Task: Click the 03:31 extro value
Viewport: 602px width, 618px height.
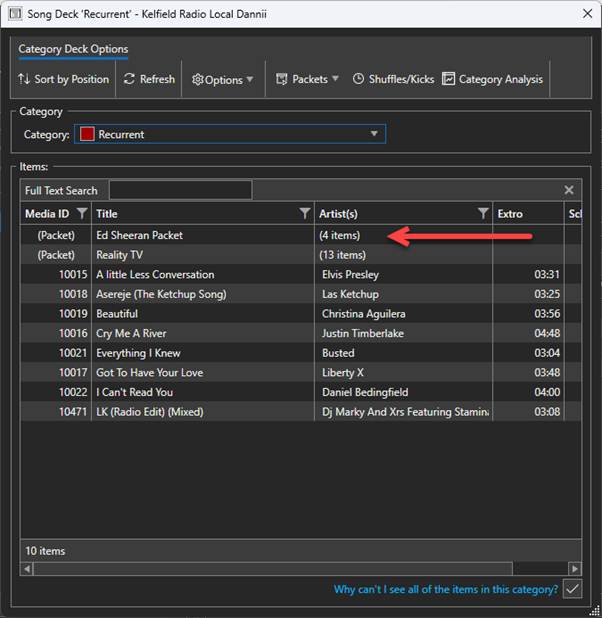Action: pyautogui.click(x=547, y=274)
